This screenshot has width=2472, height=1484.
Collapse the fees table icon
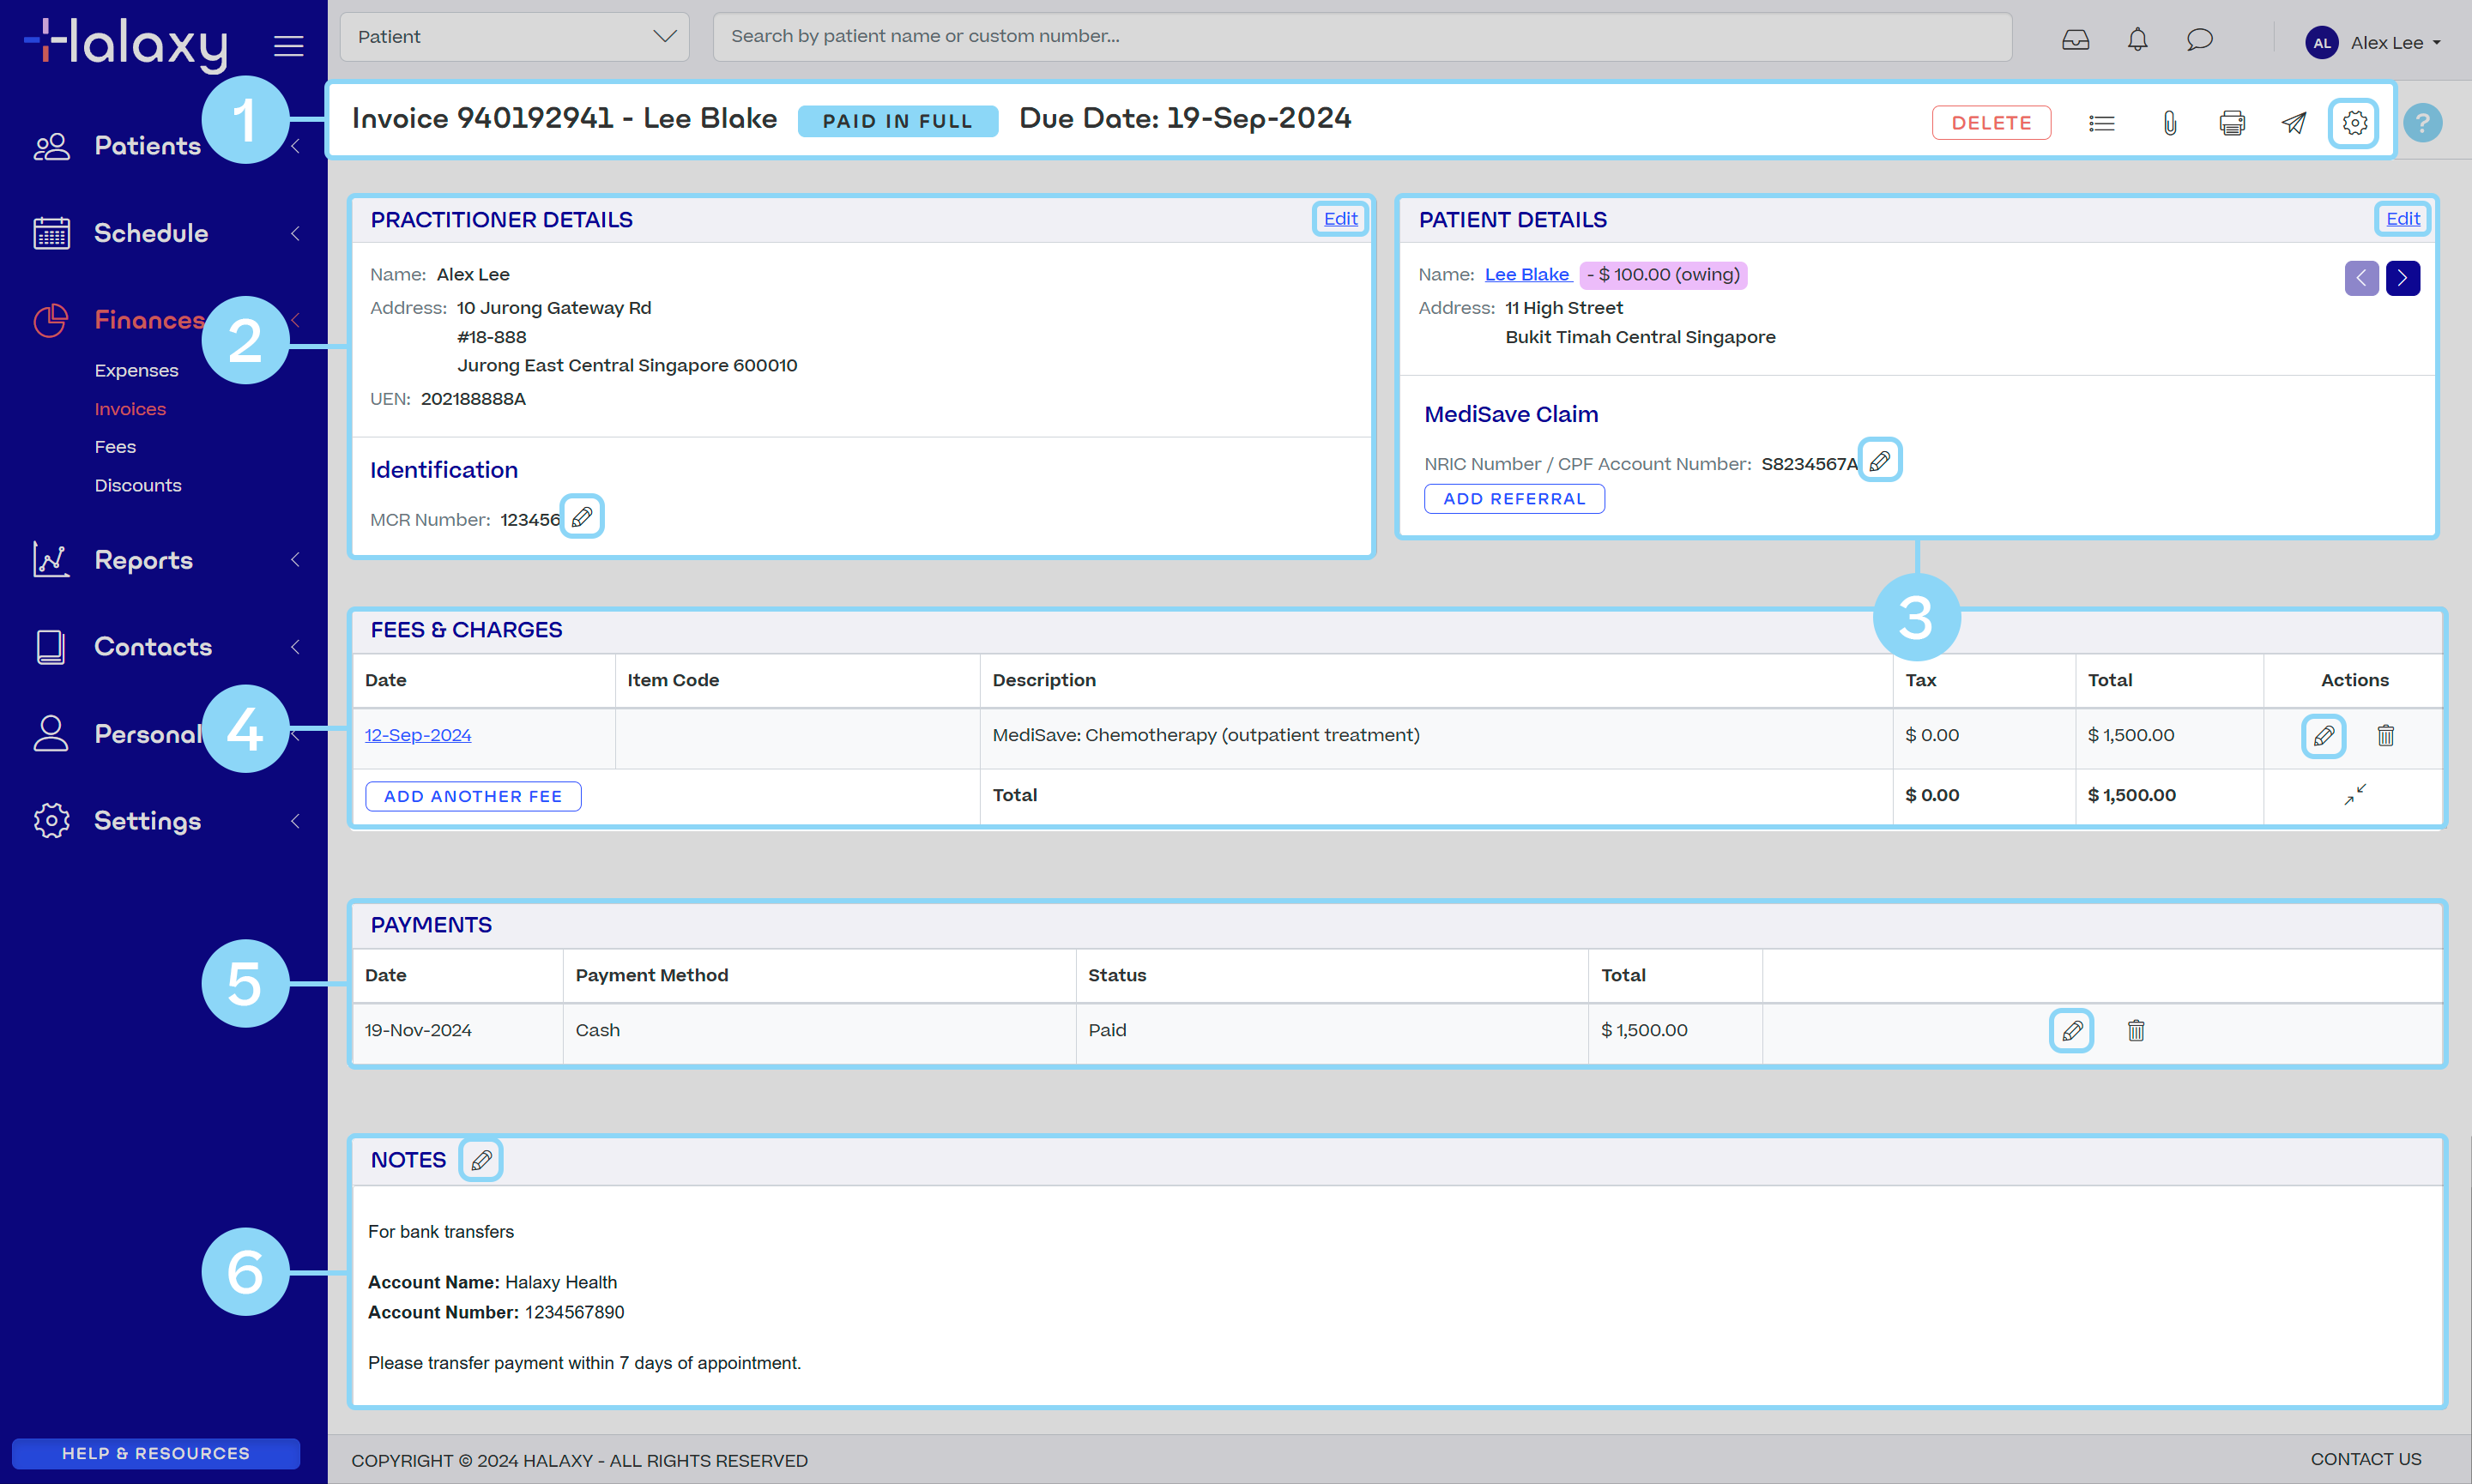[2355, 795]
